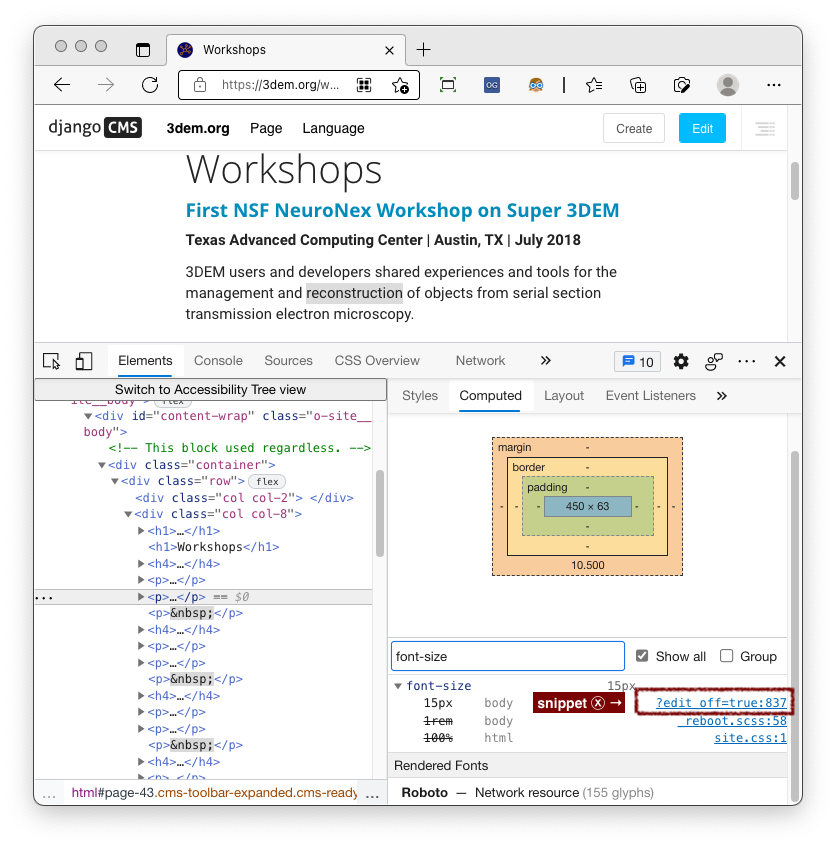Switch to the Styles pane
The image size is (836, 847).
point(420,395)
